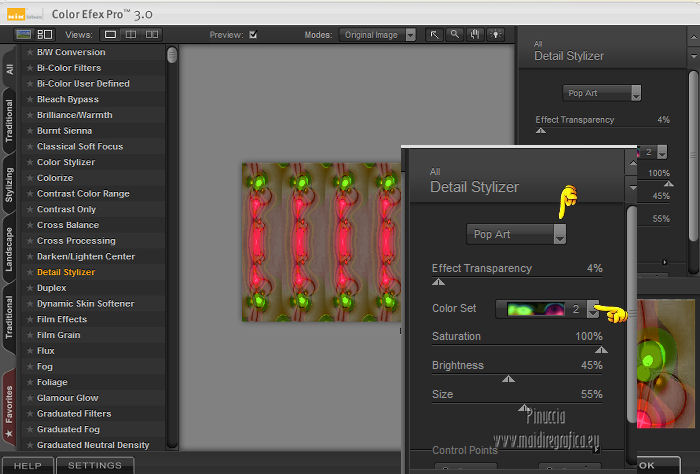Expand the Control Points section arrow
This screenshot has width=700, height=474.
[596, 450]
